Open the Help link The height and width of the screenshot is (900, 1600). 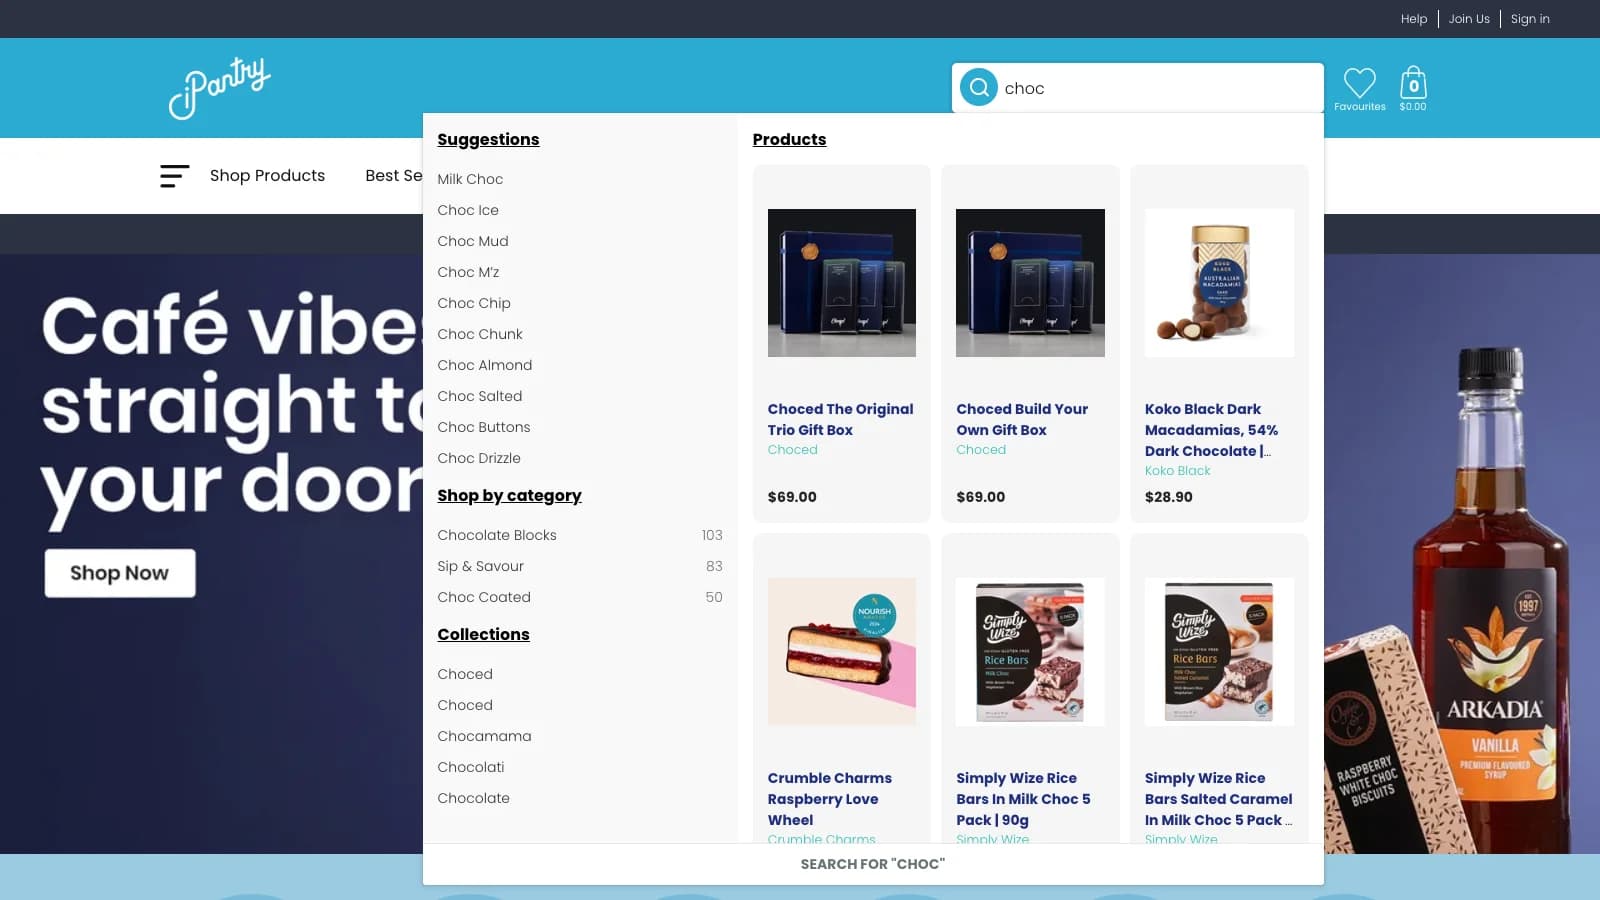[1413, 19]
